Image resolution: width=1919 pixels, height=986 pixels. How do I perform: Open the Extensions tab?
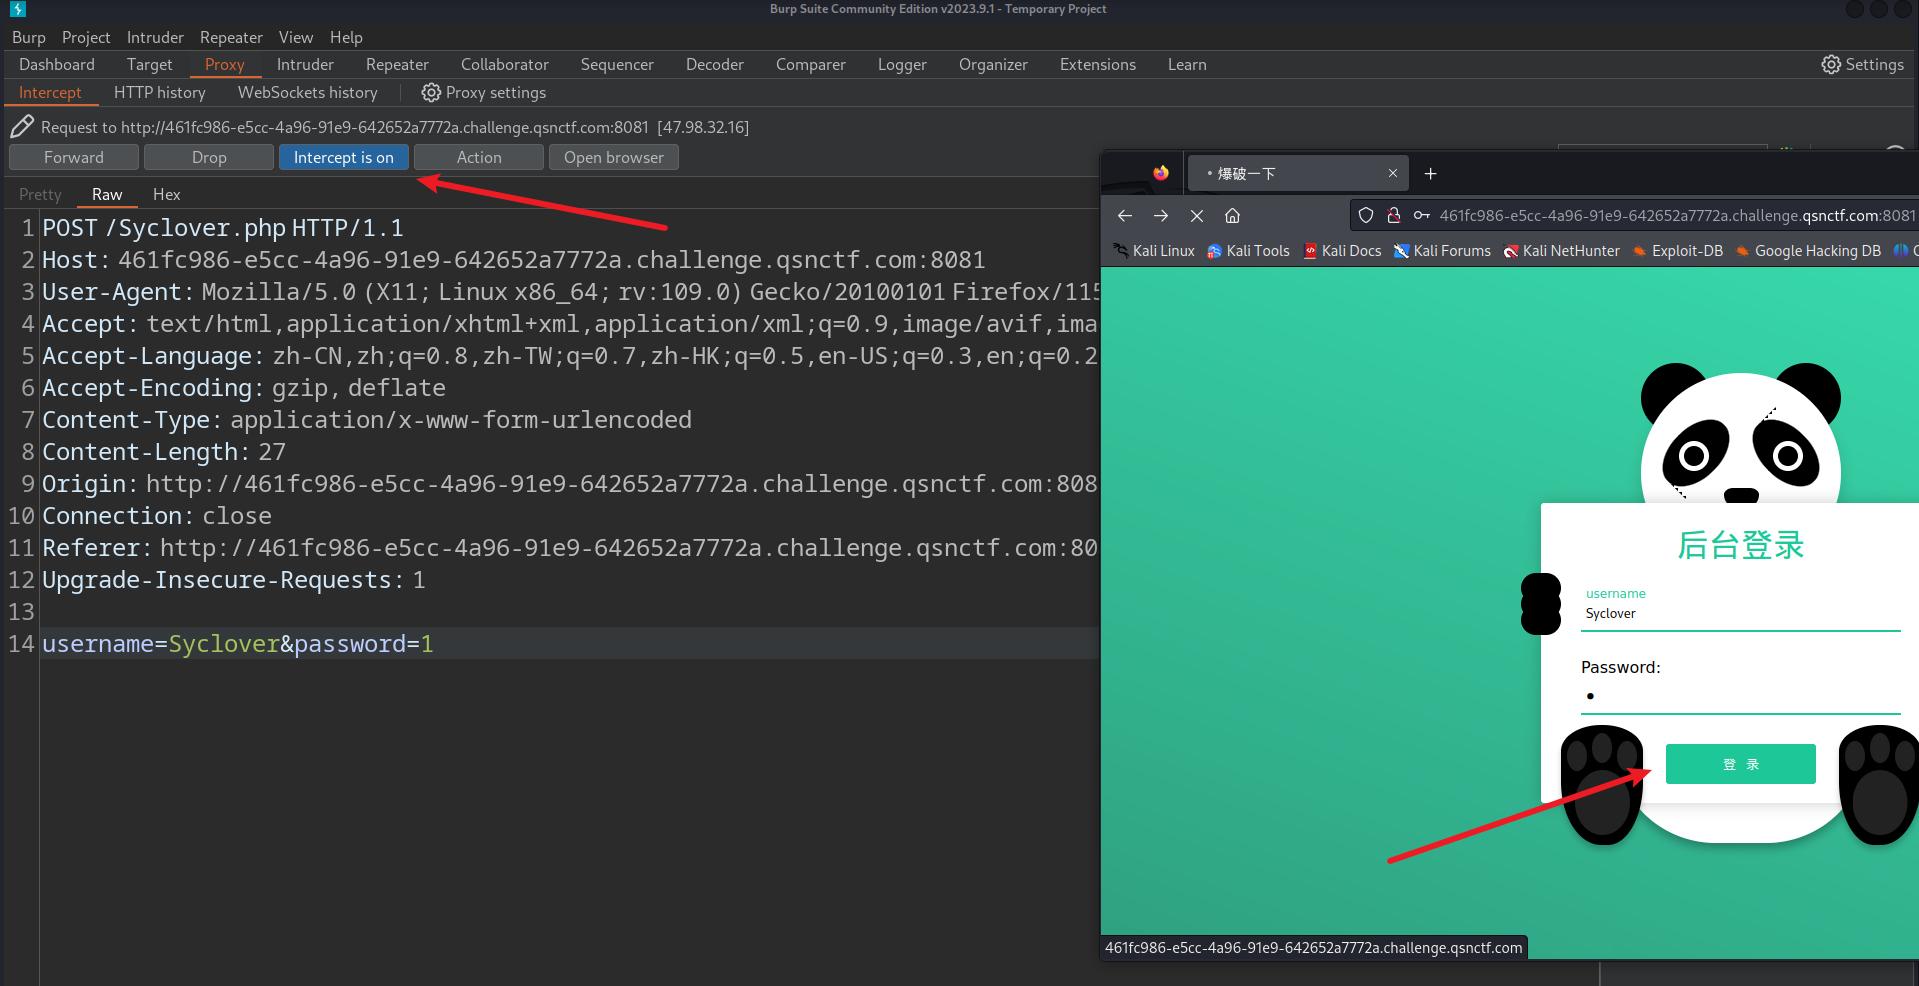click(1098, 64)
